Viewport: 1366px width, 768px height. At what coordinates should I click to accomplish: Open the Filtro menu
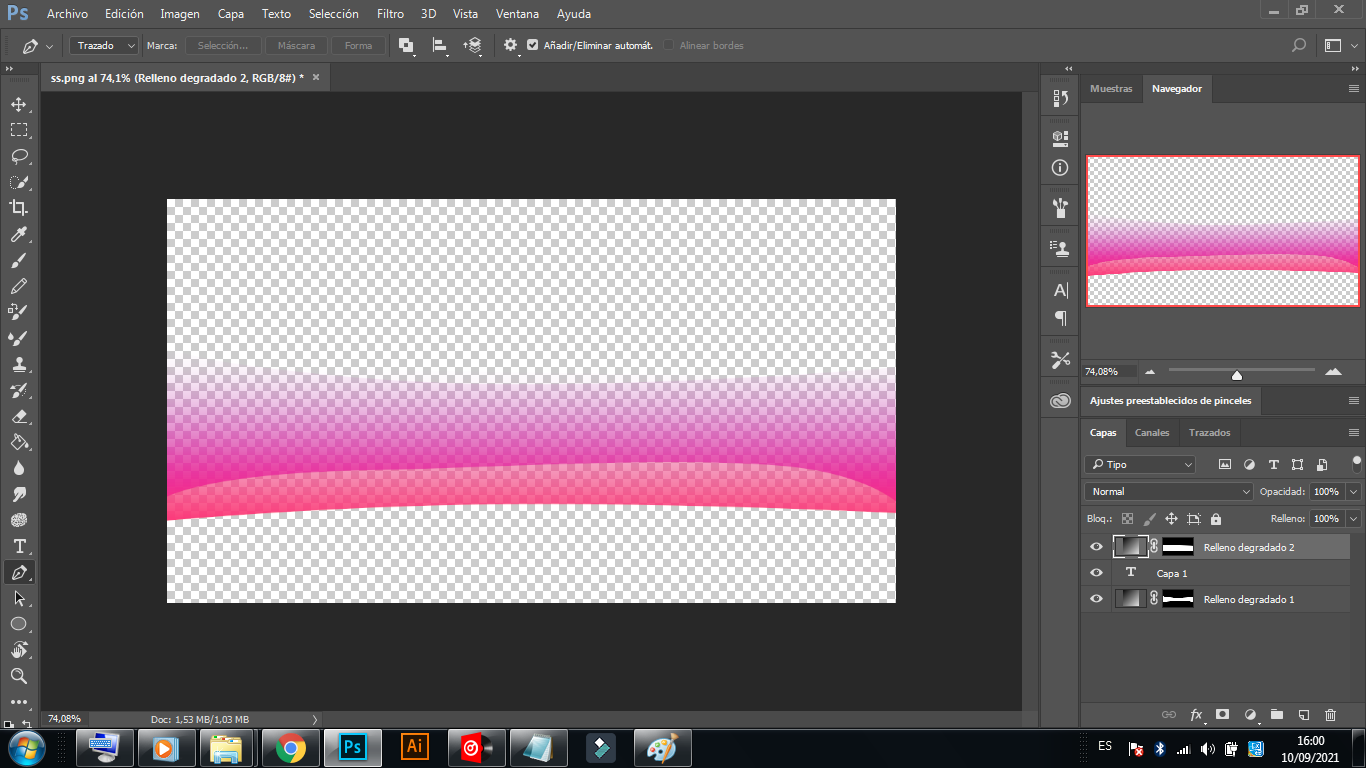[391, 14]
